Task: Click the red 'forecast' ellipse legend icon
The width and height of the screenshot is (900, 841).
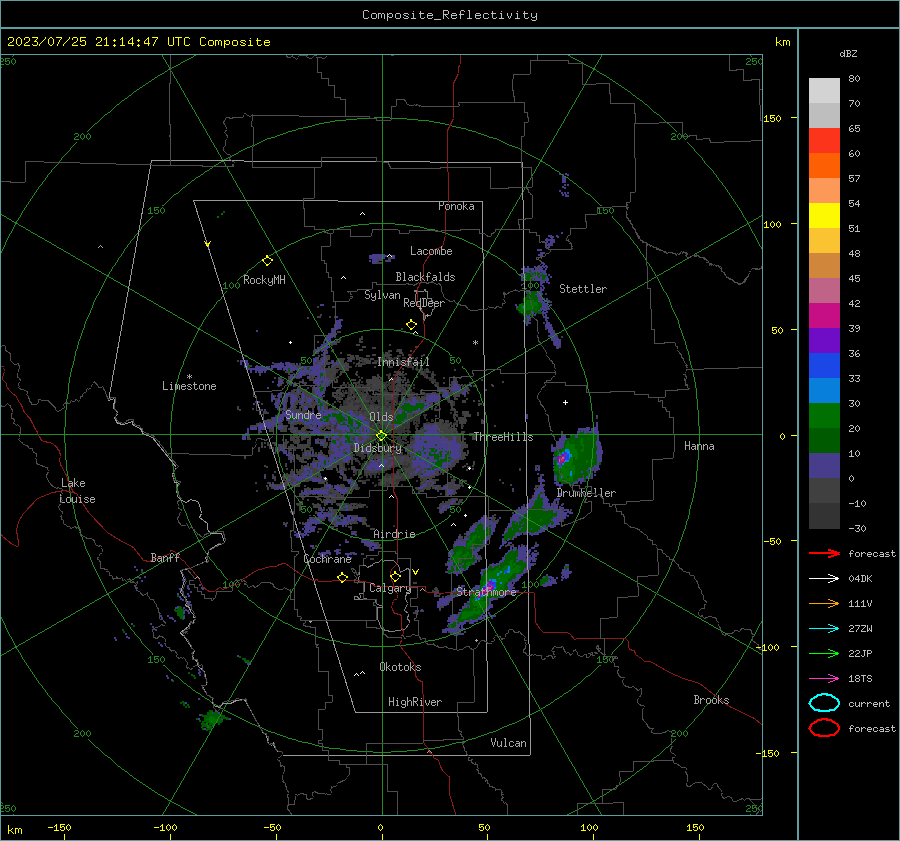Action: (x=824, y=728)
